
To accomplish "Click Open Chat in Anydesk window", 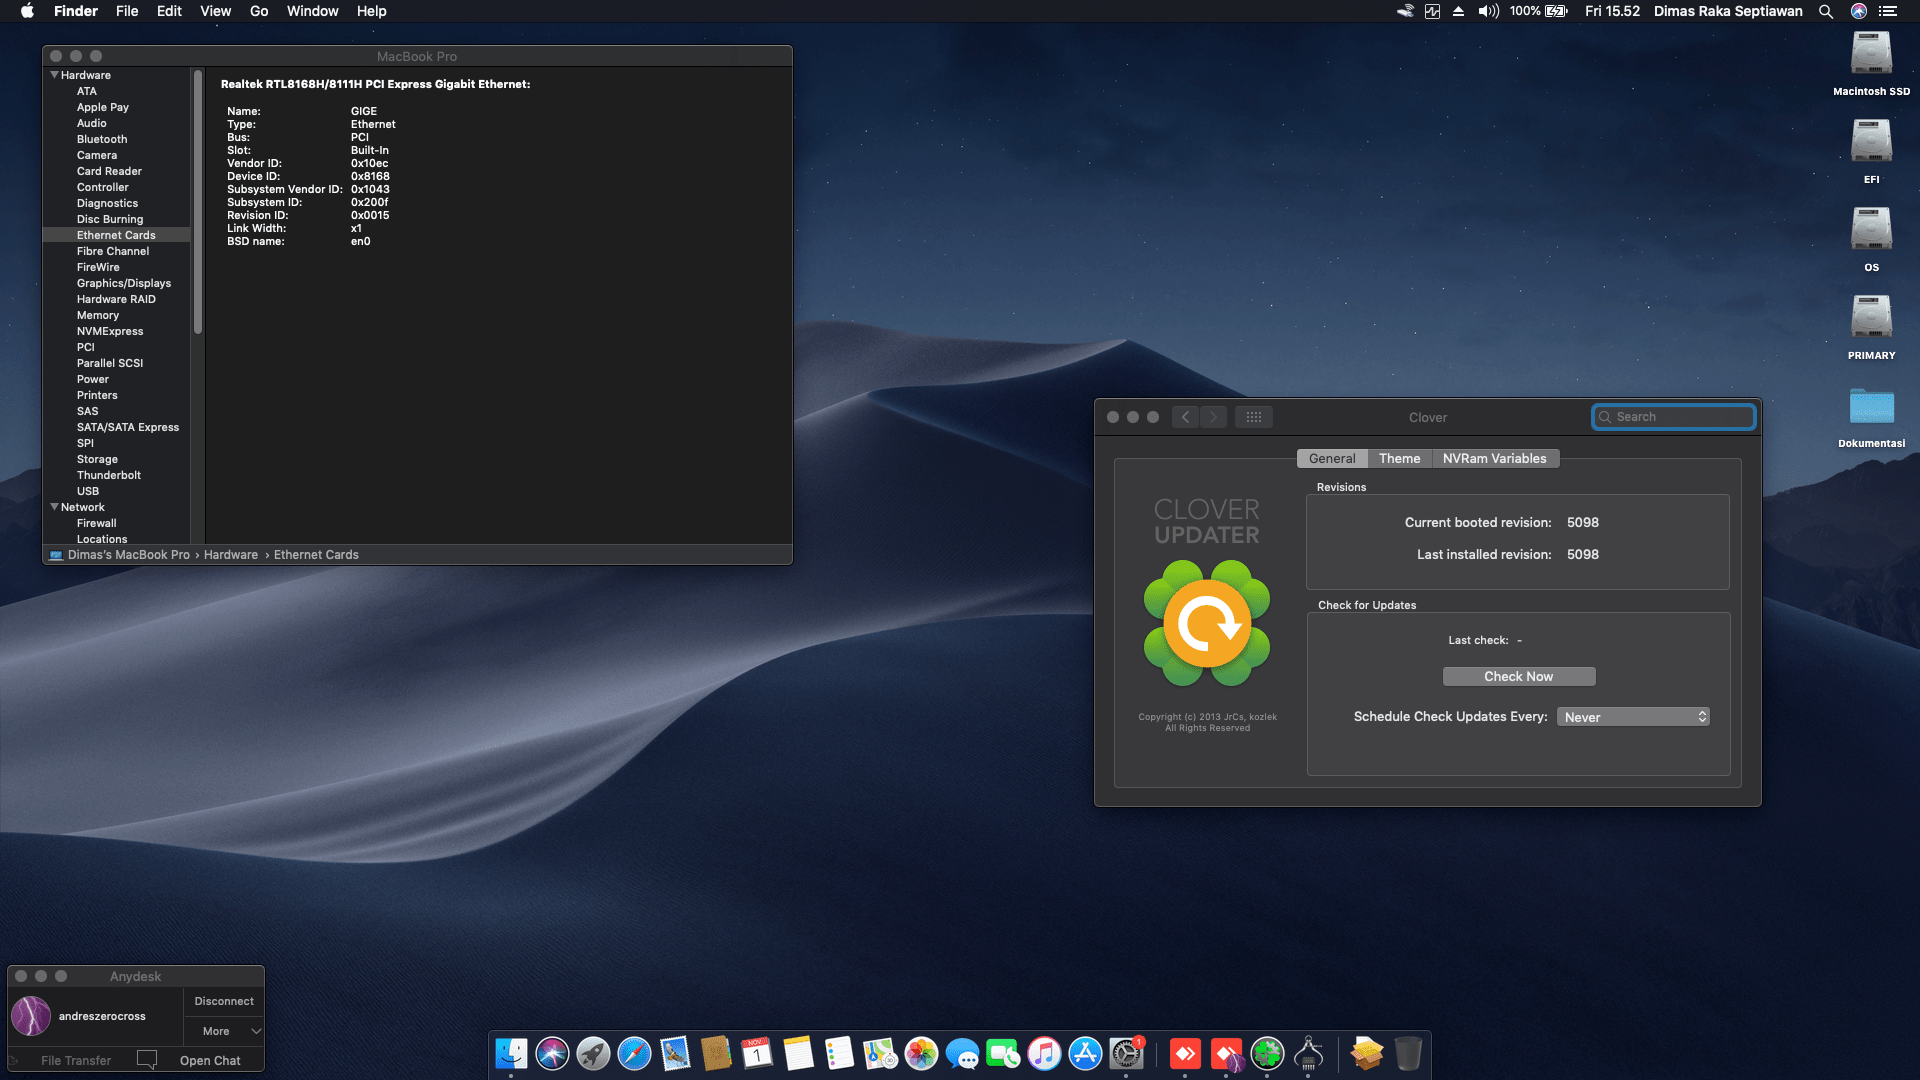I will [210, 1060].
